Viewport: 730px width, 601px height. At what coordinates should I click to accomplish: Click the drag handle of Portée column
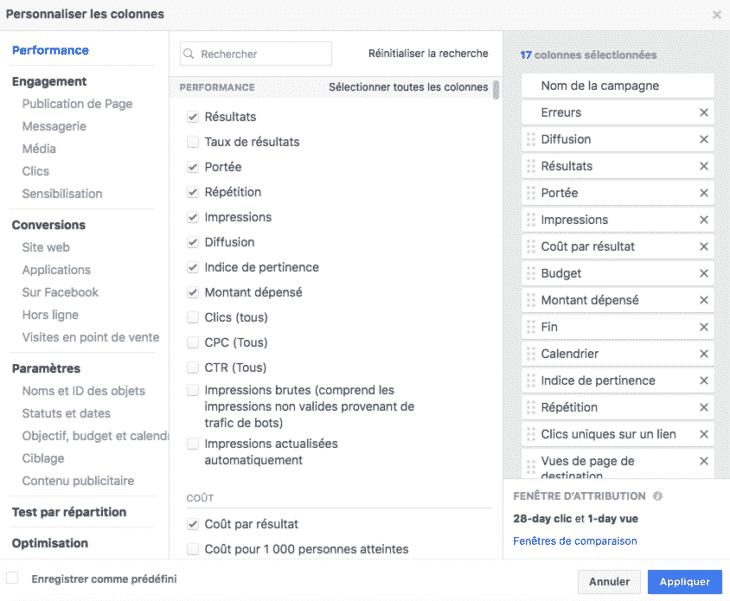tap(530, 193)
